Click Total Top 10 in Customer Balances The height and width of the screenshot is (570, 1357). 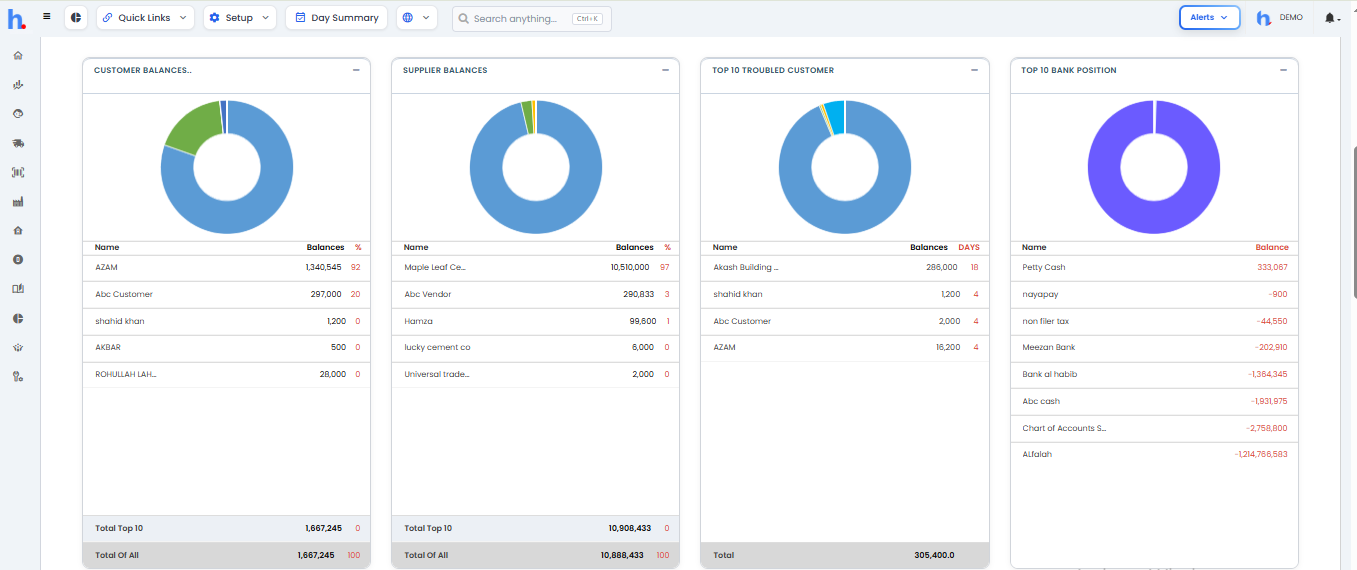[119, 528]
